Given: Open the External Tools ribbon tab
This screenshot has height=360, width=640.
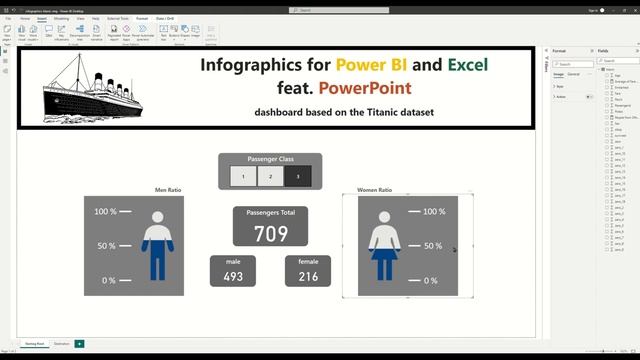Looking at the screenshot, I should point(118,19).
